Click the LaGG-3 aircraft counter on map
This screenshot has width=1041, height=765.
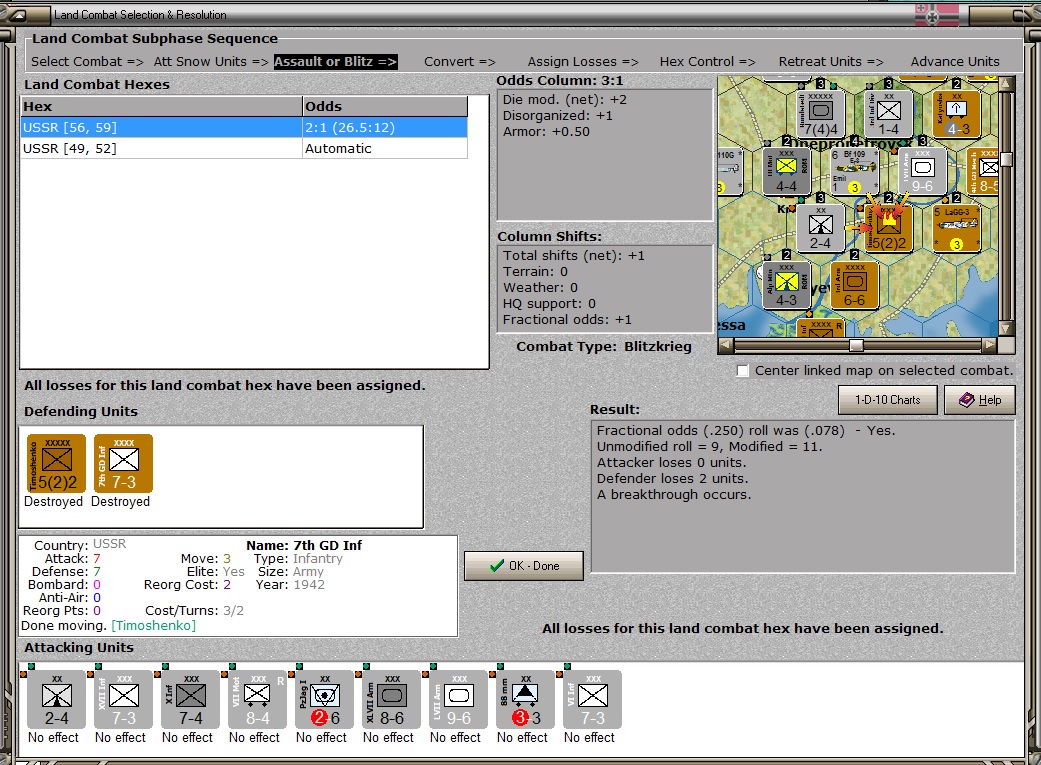957,227
